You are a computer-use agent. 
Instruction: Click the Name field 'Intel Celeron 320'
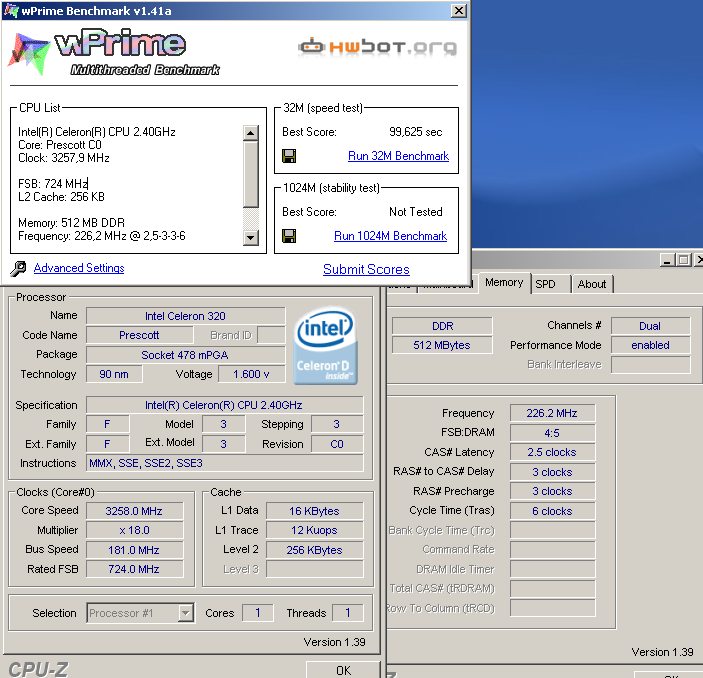click(x=185, y=316)
